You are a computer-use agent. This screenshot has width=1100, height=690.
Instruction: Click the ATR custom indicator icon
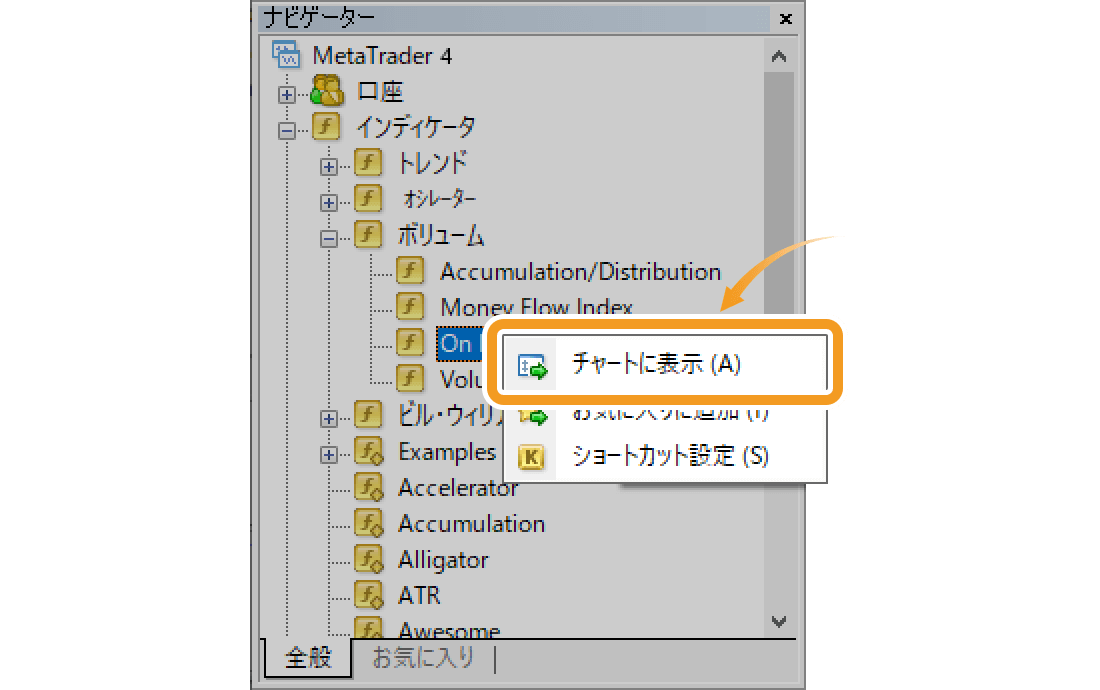369,595
